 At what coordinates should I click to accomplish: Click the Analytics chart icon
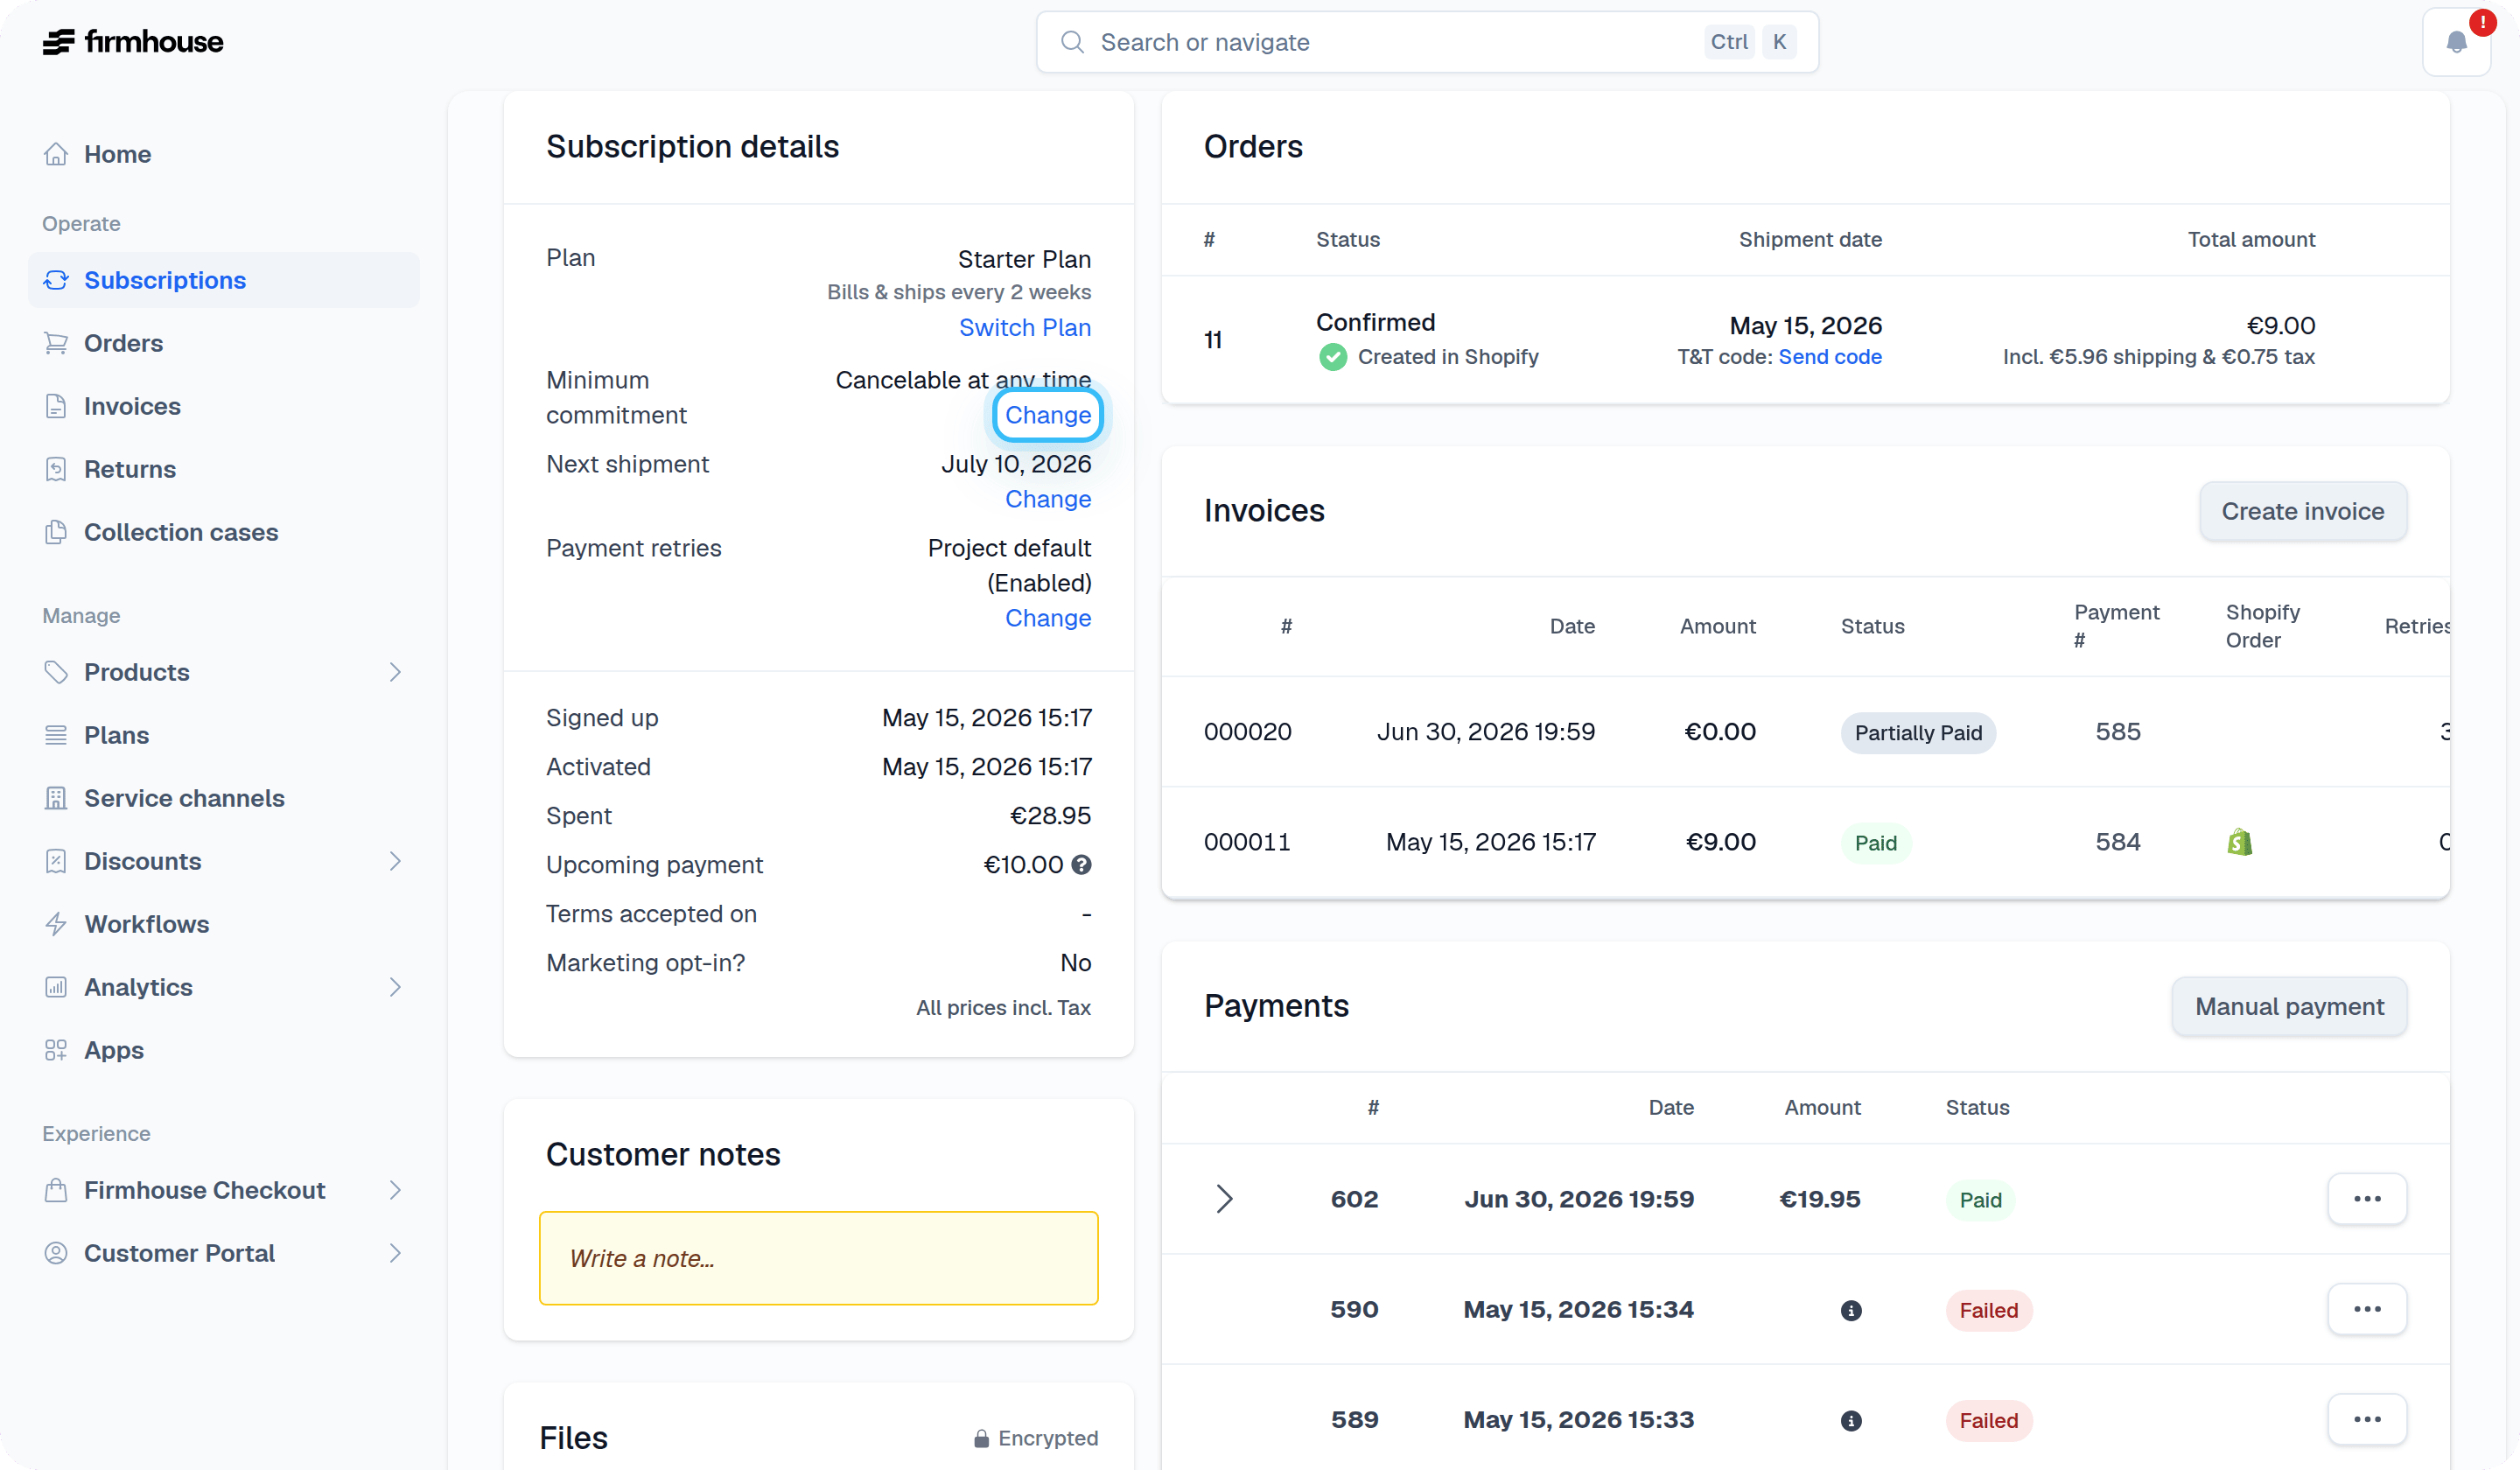tap(56, 987)
